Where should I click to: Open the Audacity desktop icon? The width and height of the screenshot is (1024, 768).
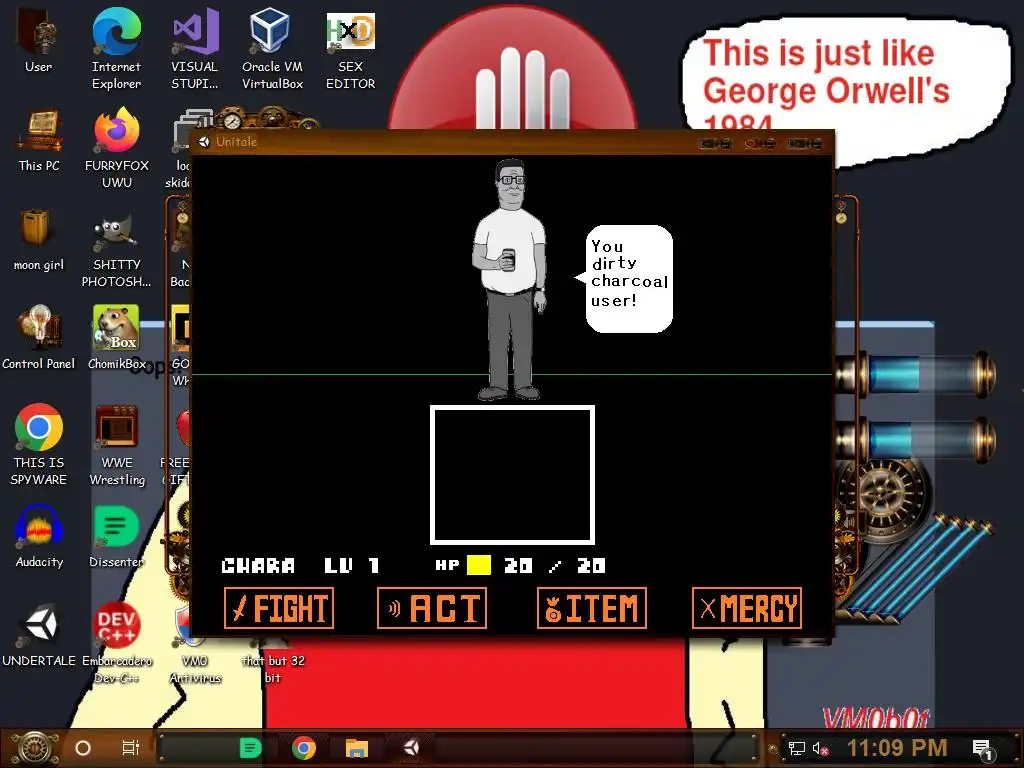39,536
